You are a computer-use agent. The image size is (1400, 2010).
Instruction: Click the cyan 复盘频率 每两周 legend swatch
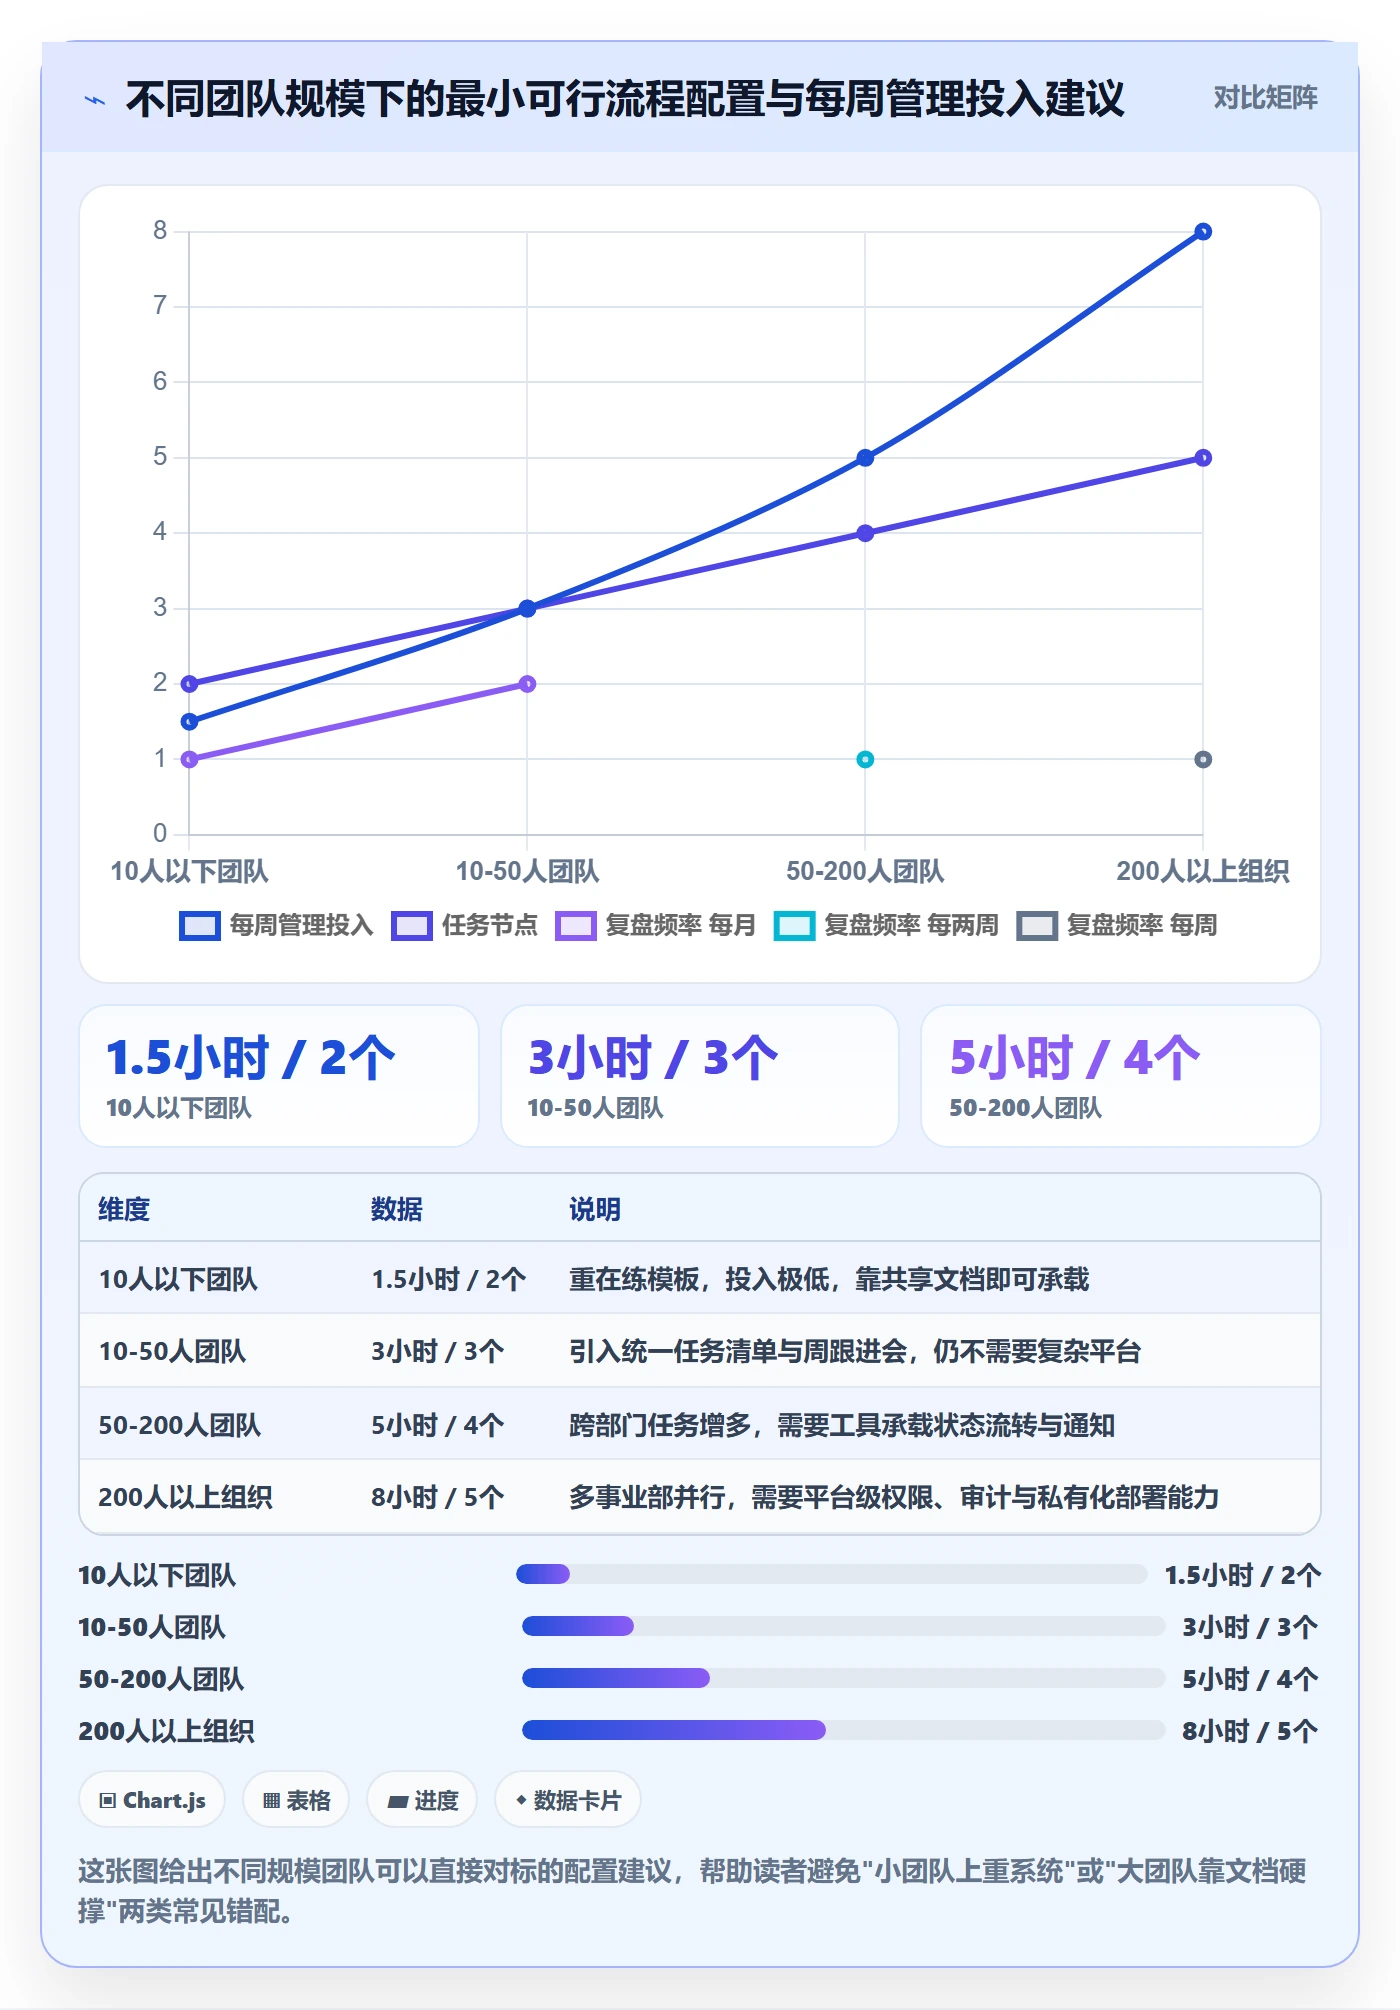point(794,926)
